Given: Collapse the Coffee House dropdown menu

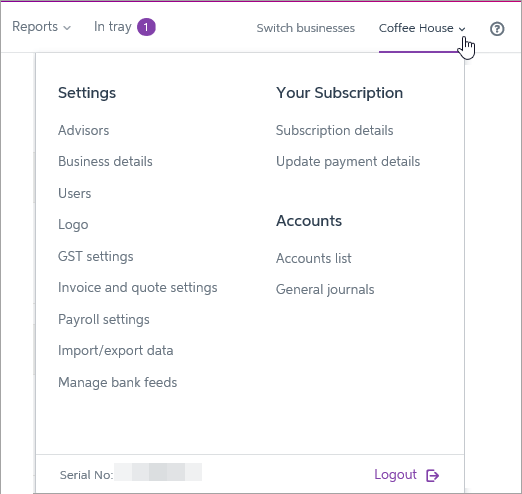Looking at the screenshot, I should 422,28.
